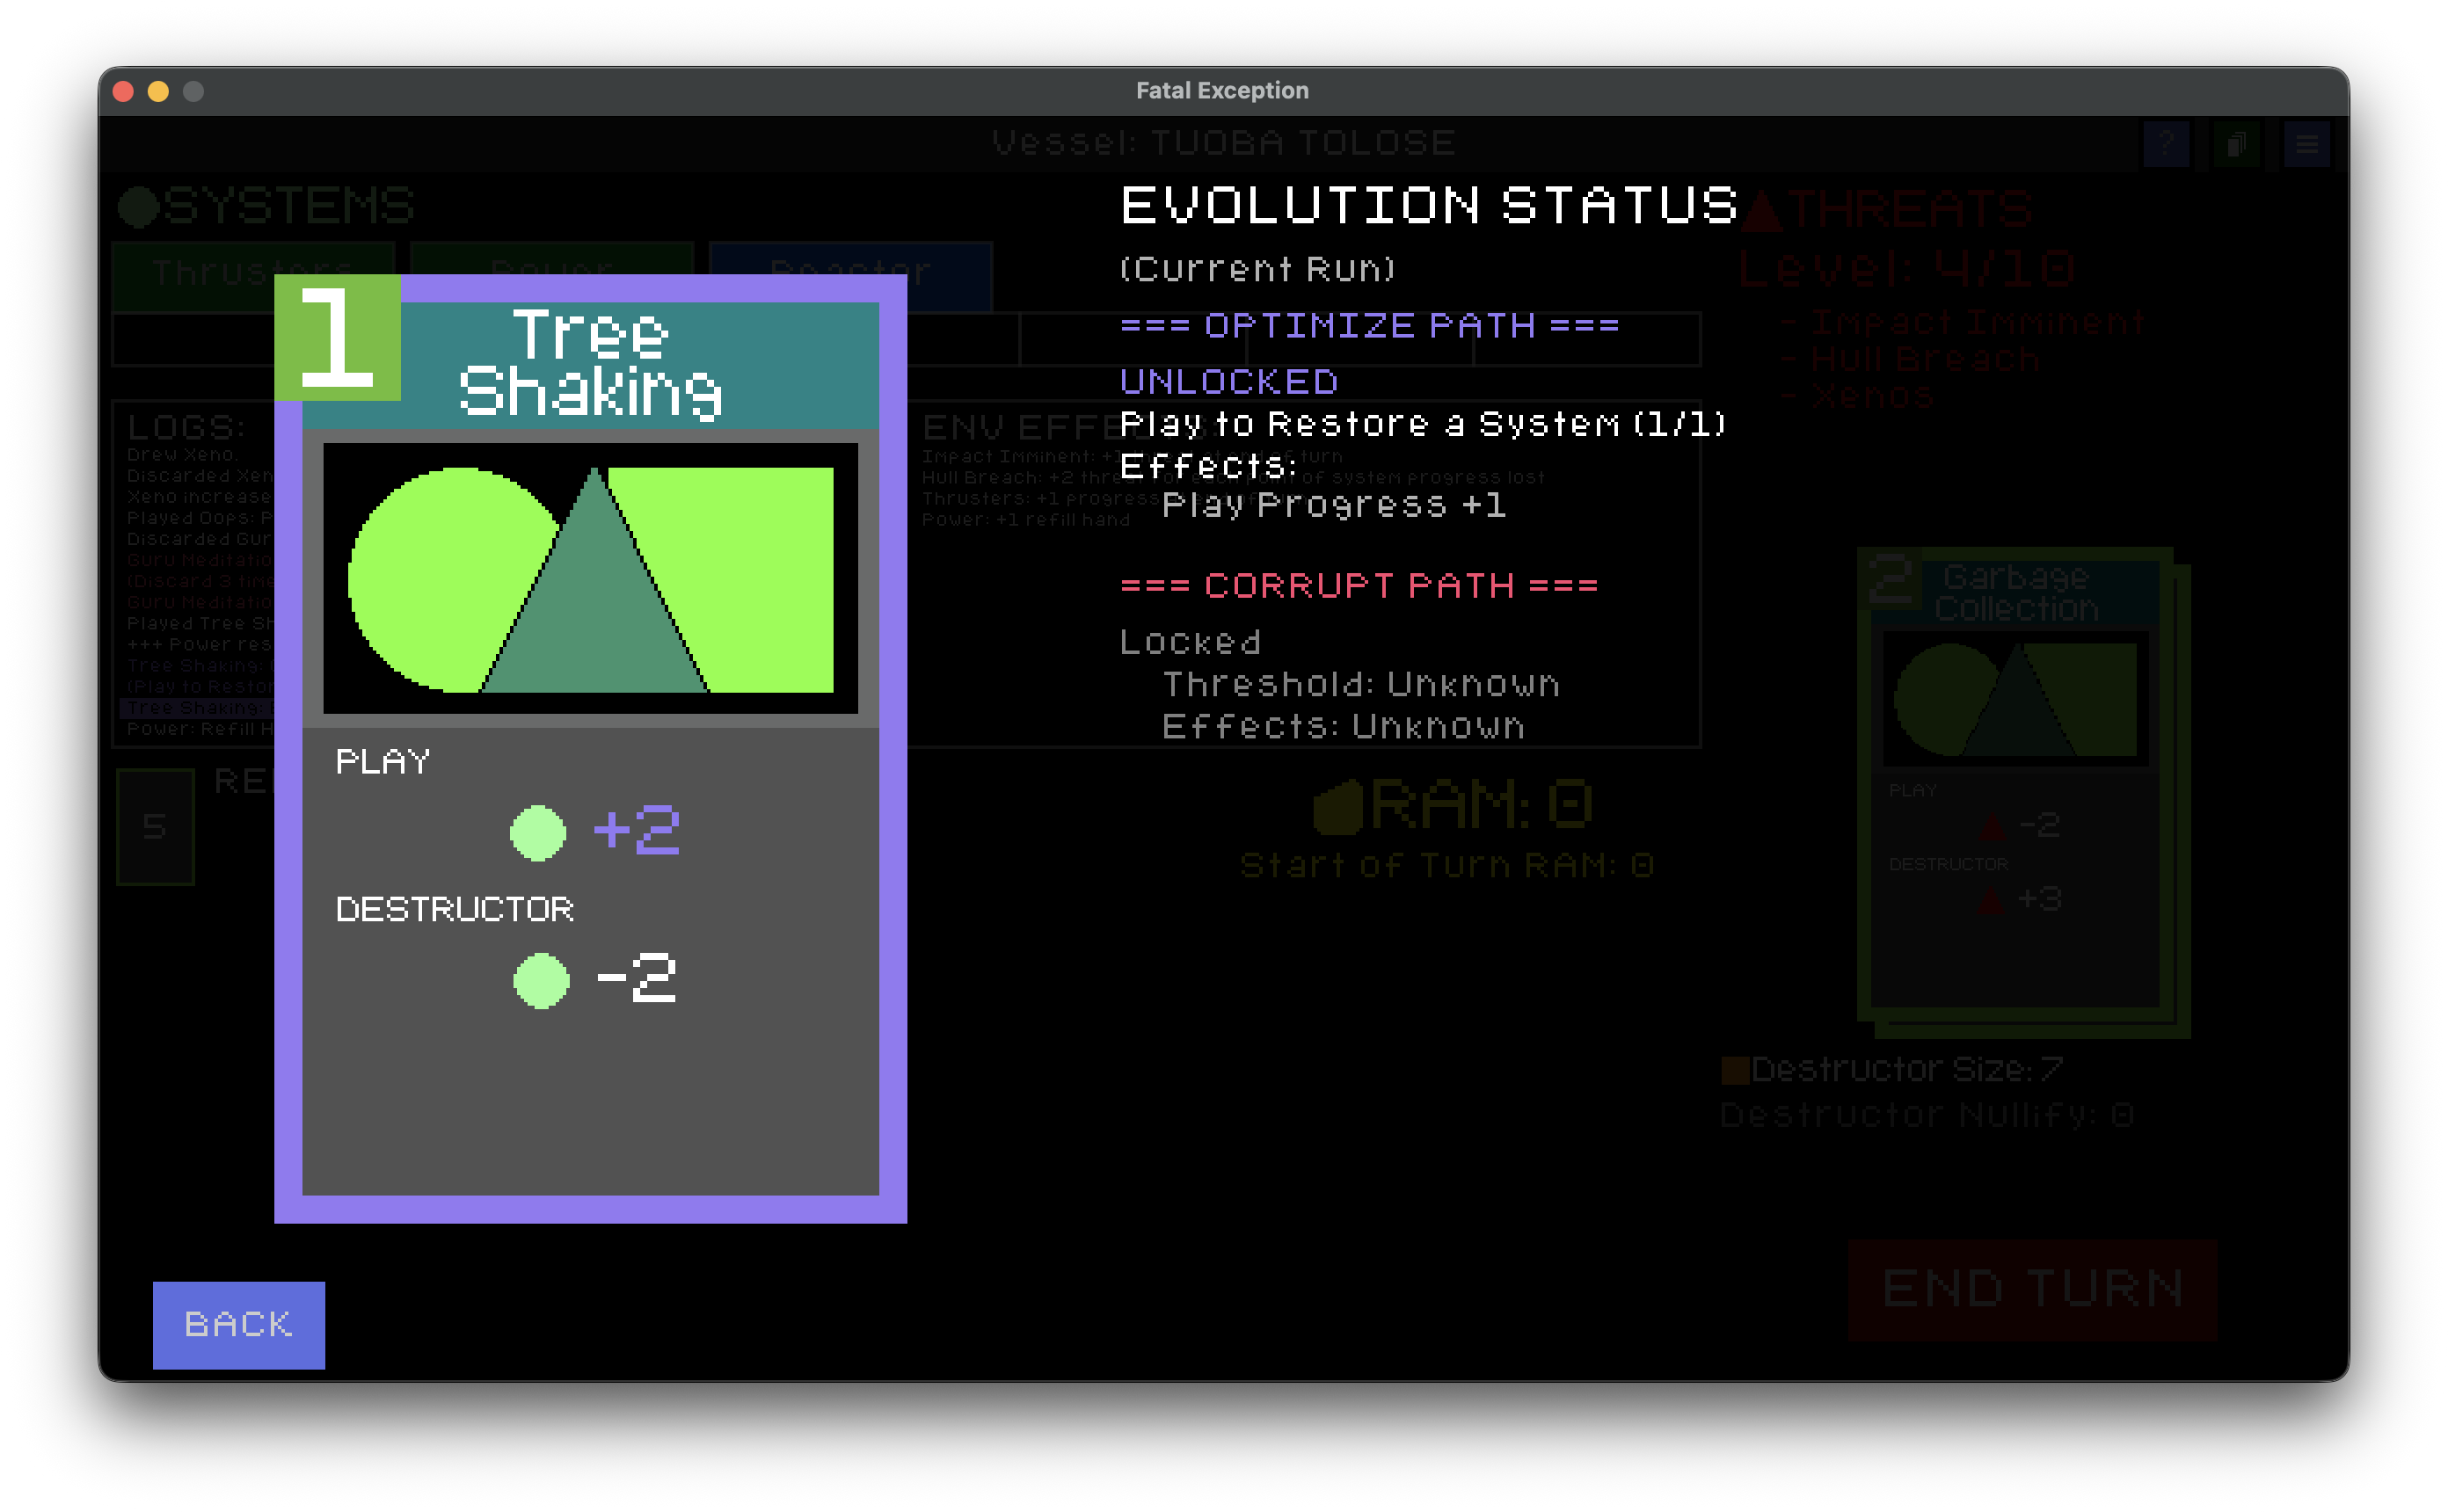Click the green cost badge on Tree Shaking
2448x1512 pixels.
click(338, 338)
